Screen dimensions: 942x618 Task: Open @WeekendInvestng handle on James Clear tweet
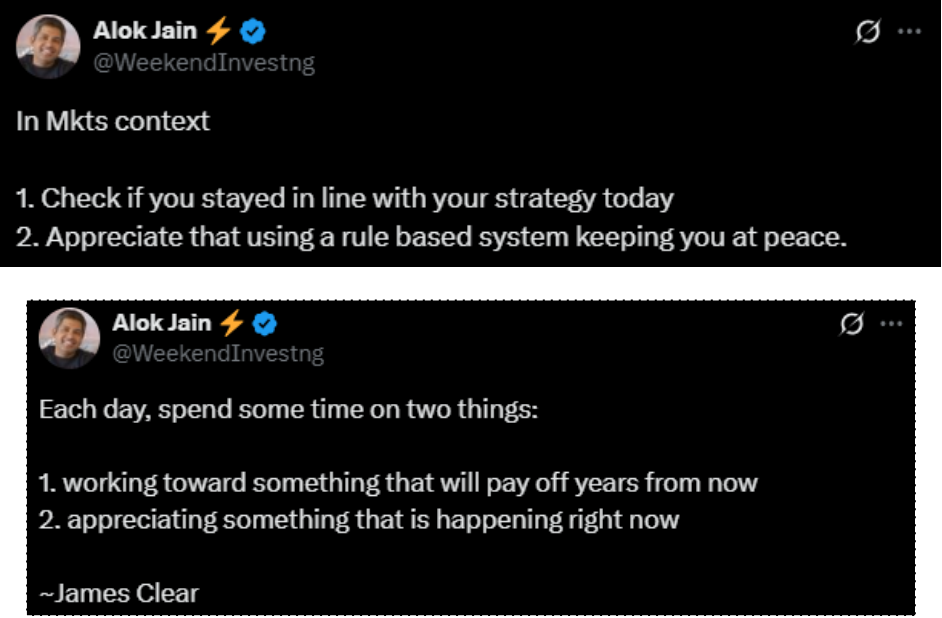pos(218,353)
